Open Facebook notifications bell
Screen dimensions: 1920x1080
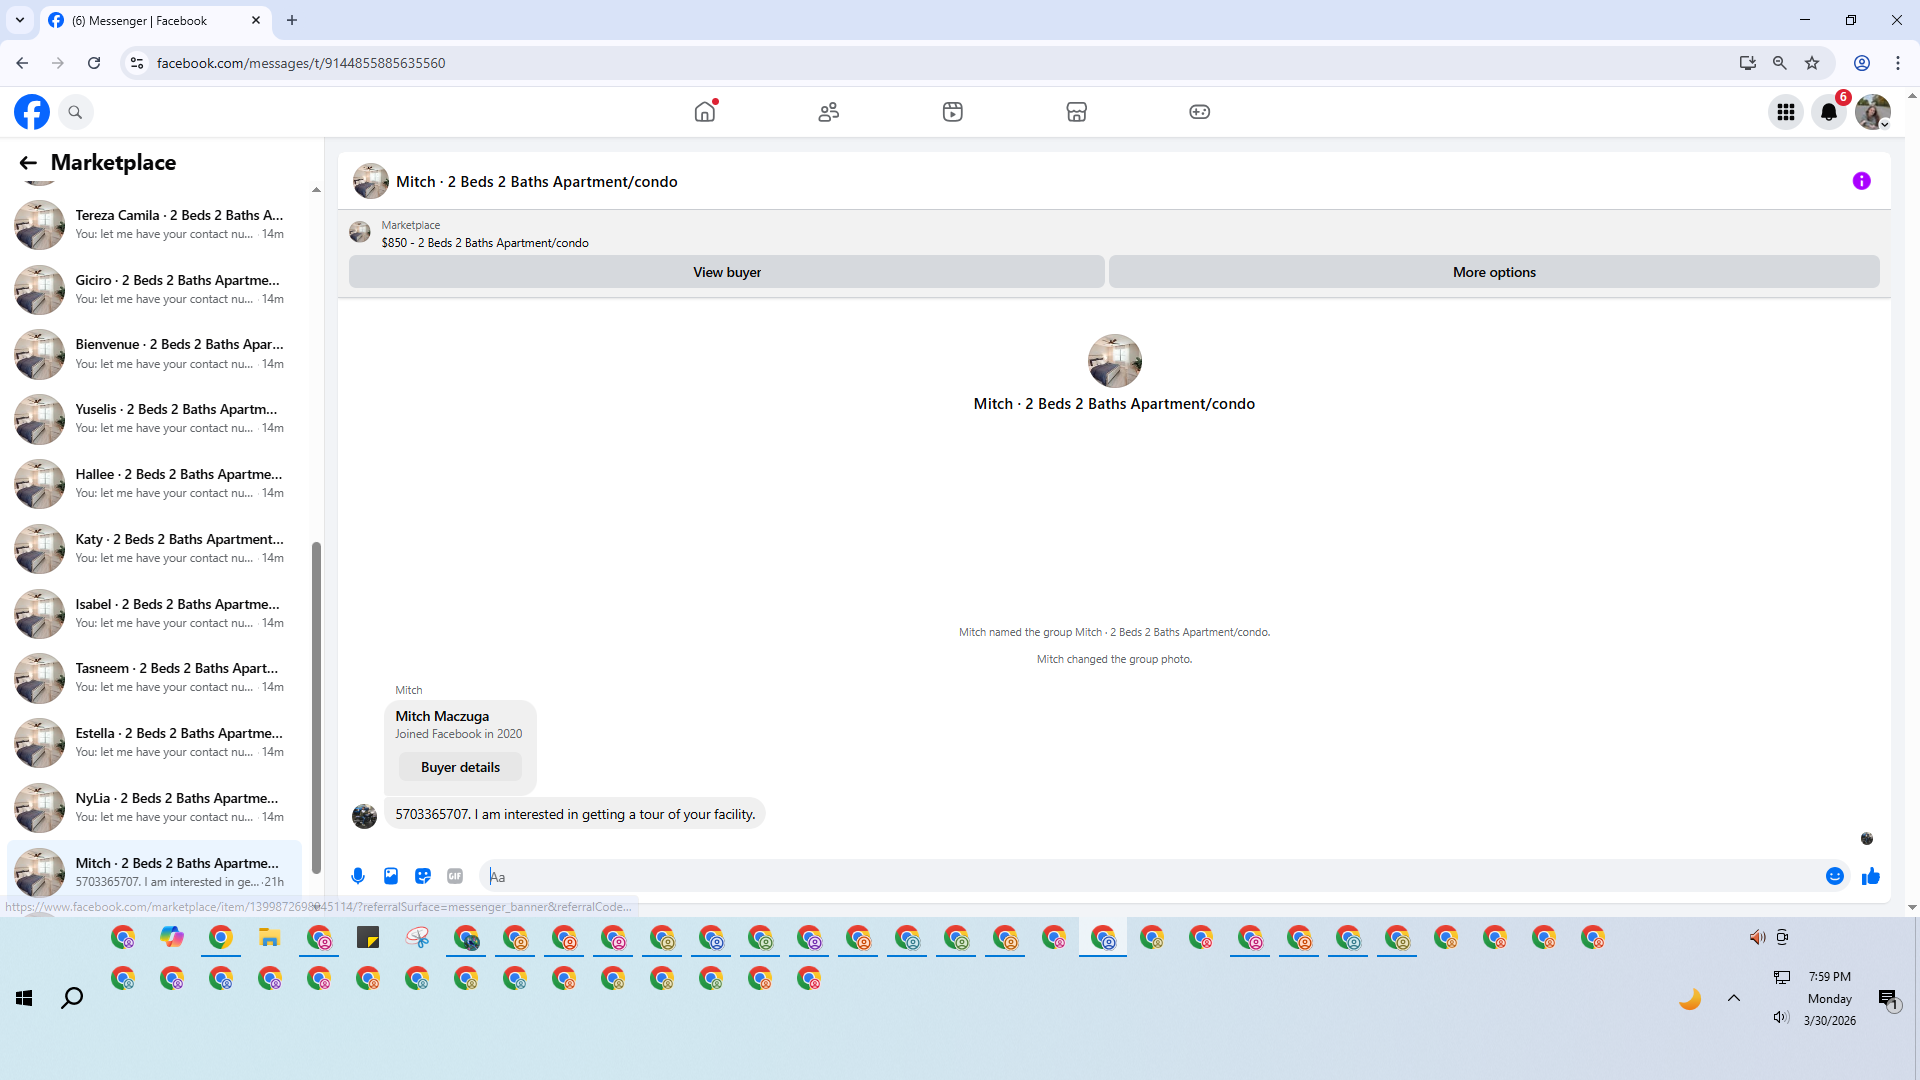[1829, 112]
